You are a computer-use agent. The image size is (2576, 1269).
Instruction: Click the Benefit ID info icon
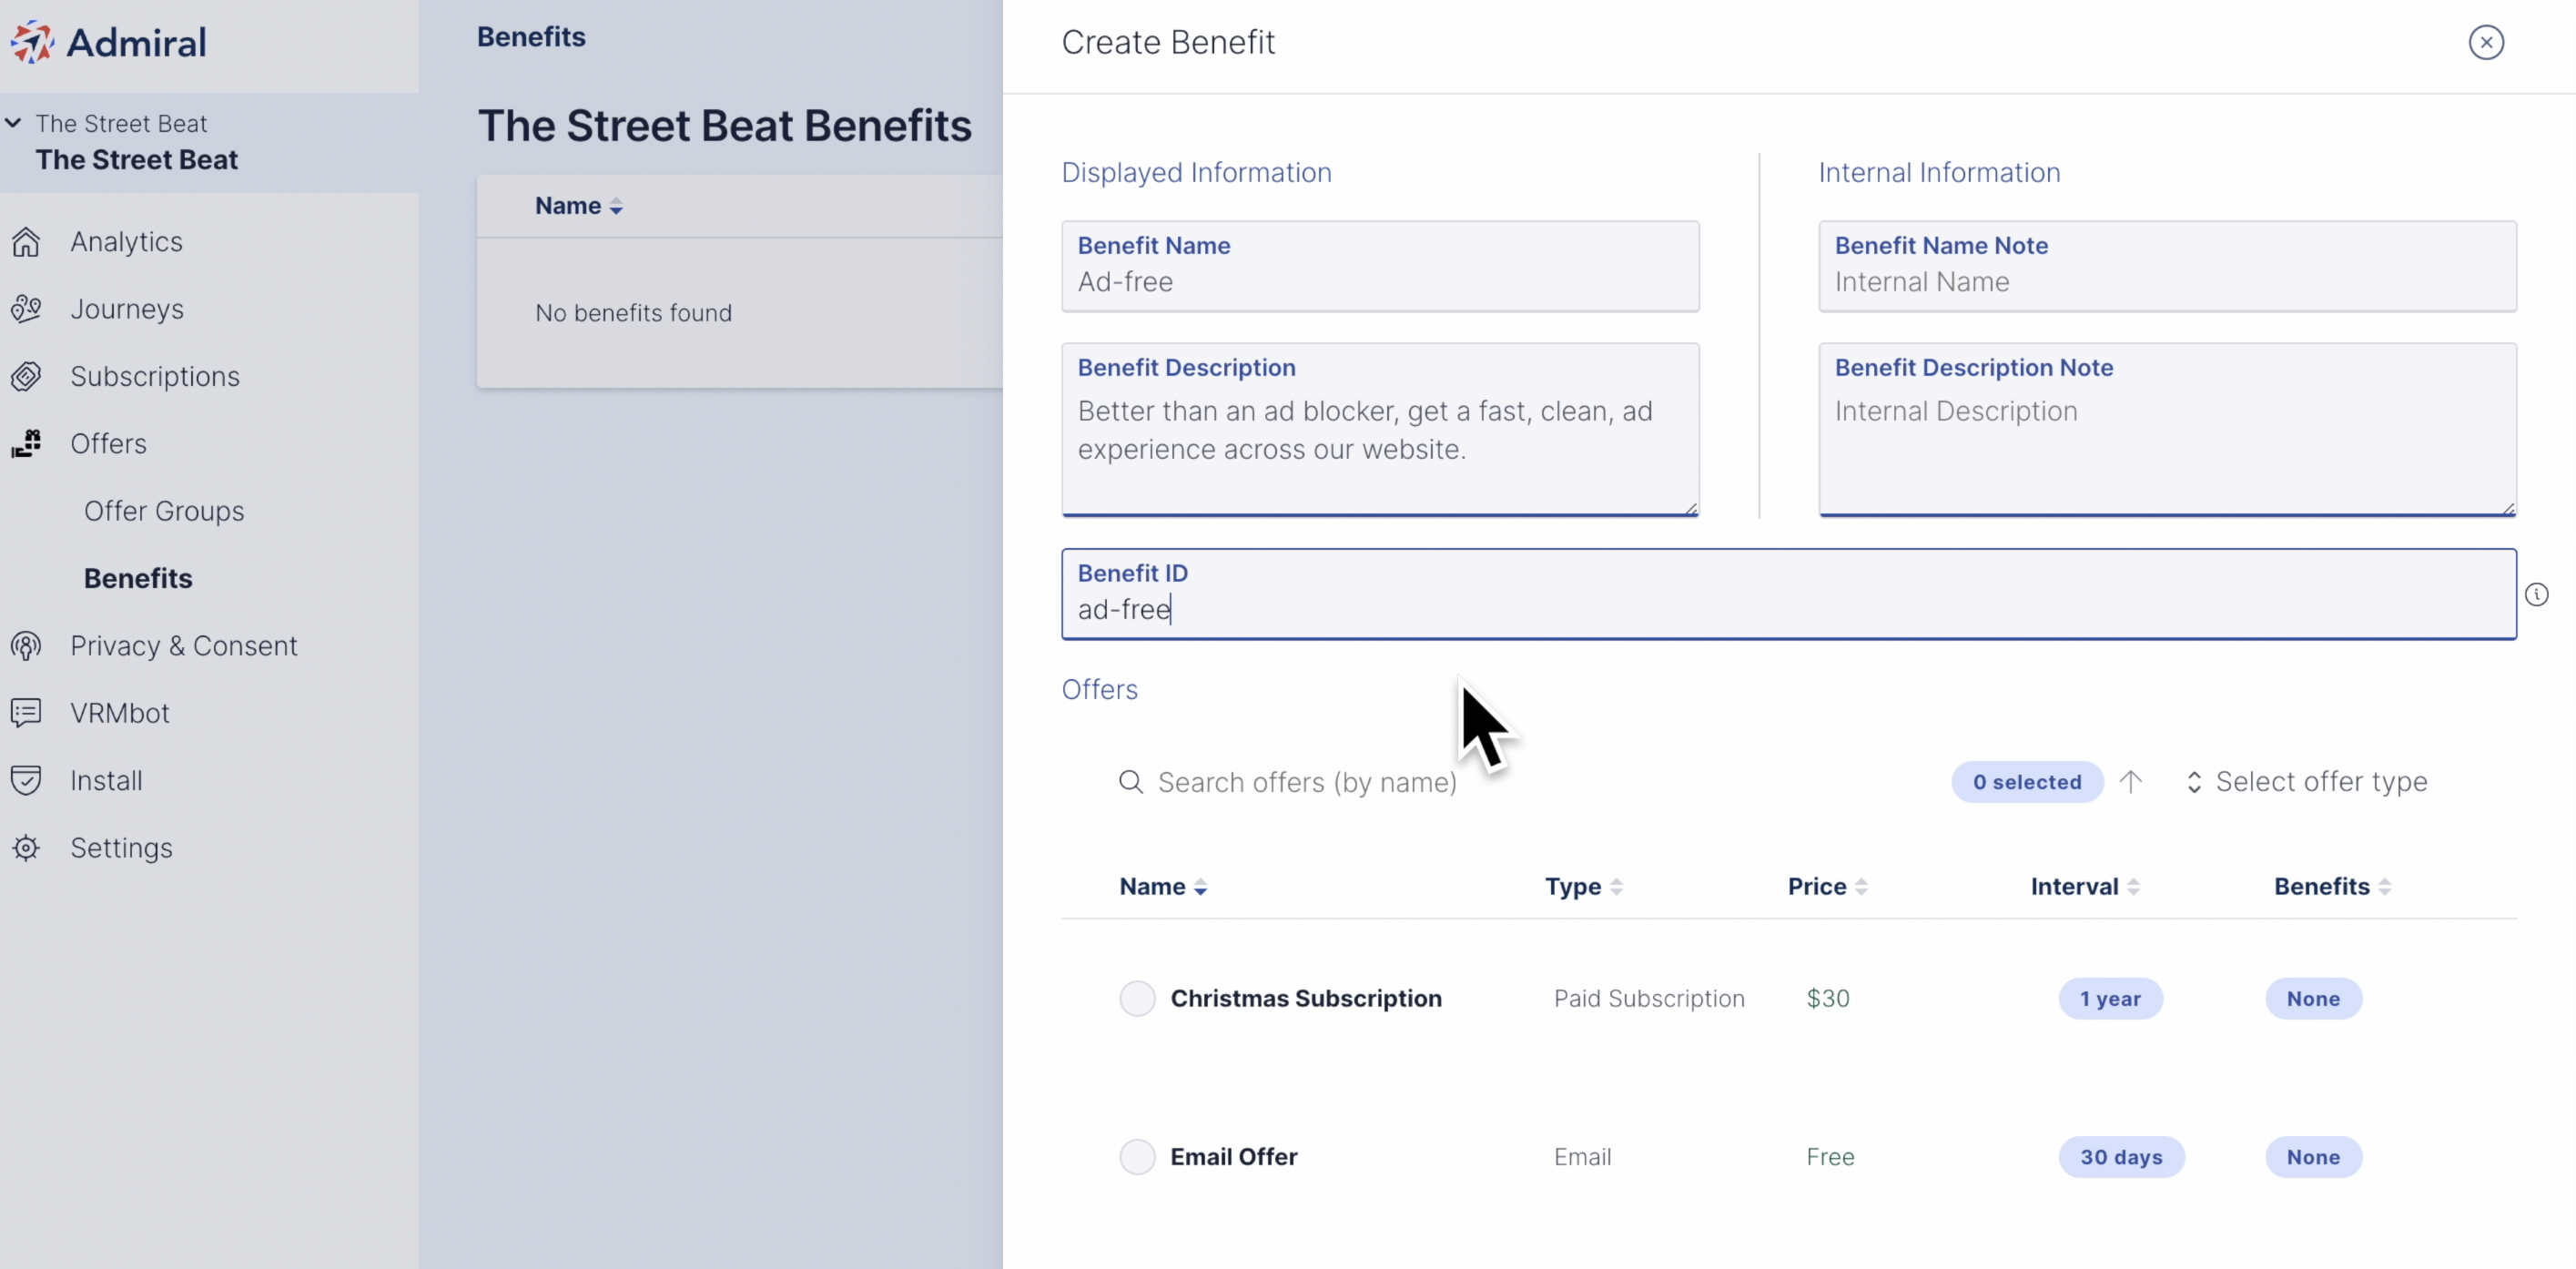[2537, 595]
